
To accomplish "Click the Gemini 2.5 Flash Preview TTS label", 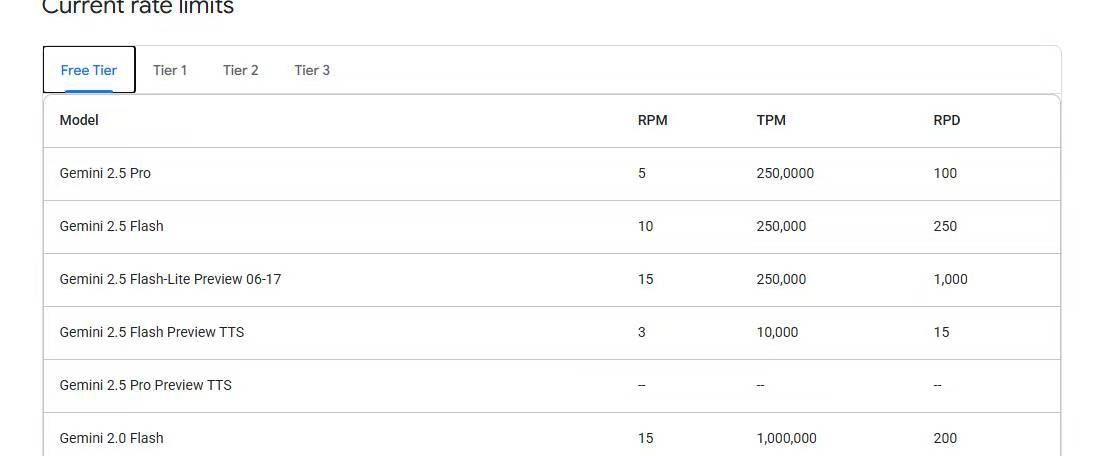I will pyautogui.click(x=152, y=332).
